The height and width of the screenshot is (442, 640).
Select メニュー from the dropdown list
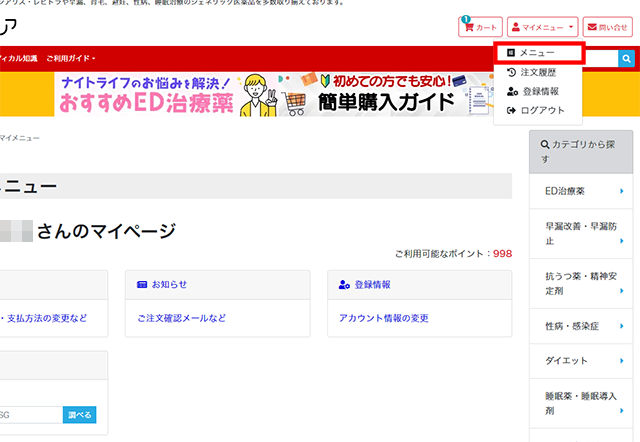point(539,53)
